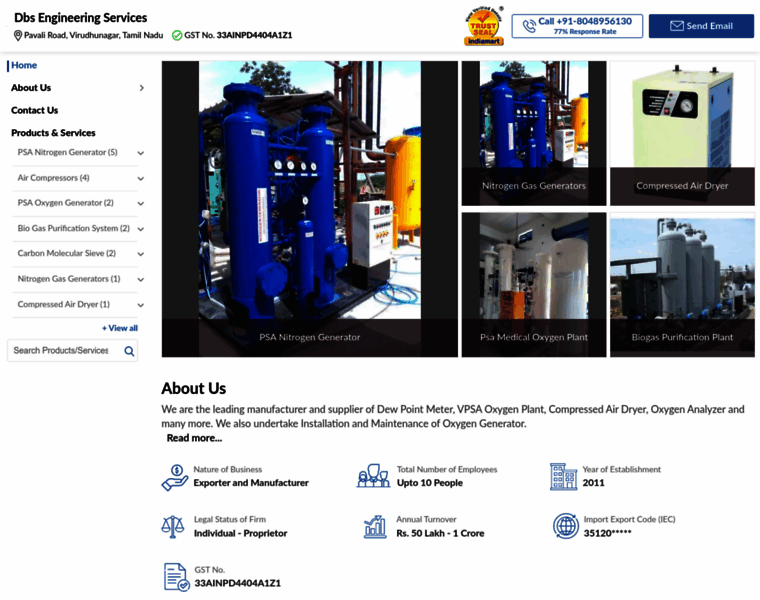The width and height of the screenshot is (760, 600).
Task: Select PSA Oxygen Generator (2) sidebar link
Action: (x=65, y=203)
